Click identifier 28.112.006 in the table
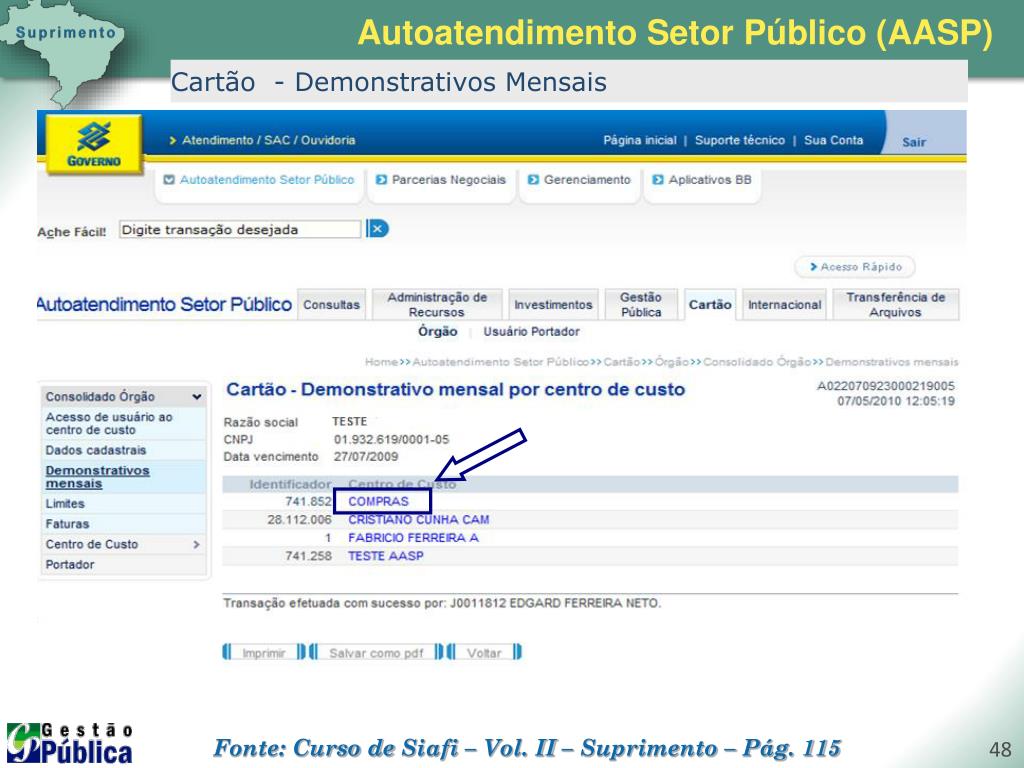 [x=299, y=520]
